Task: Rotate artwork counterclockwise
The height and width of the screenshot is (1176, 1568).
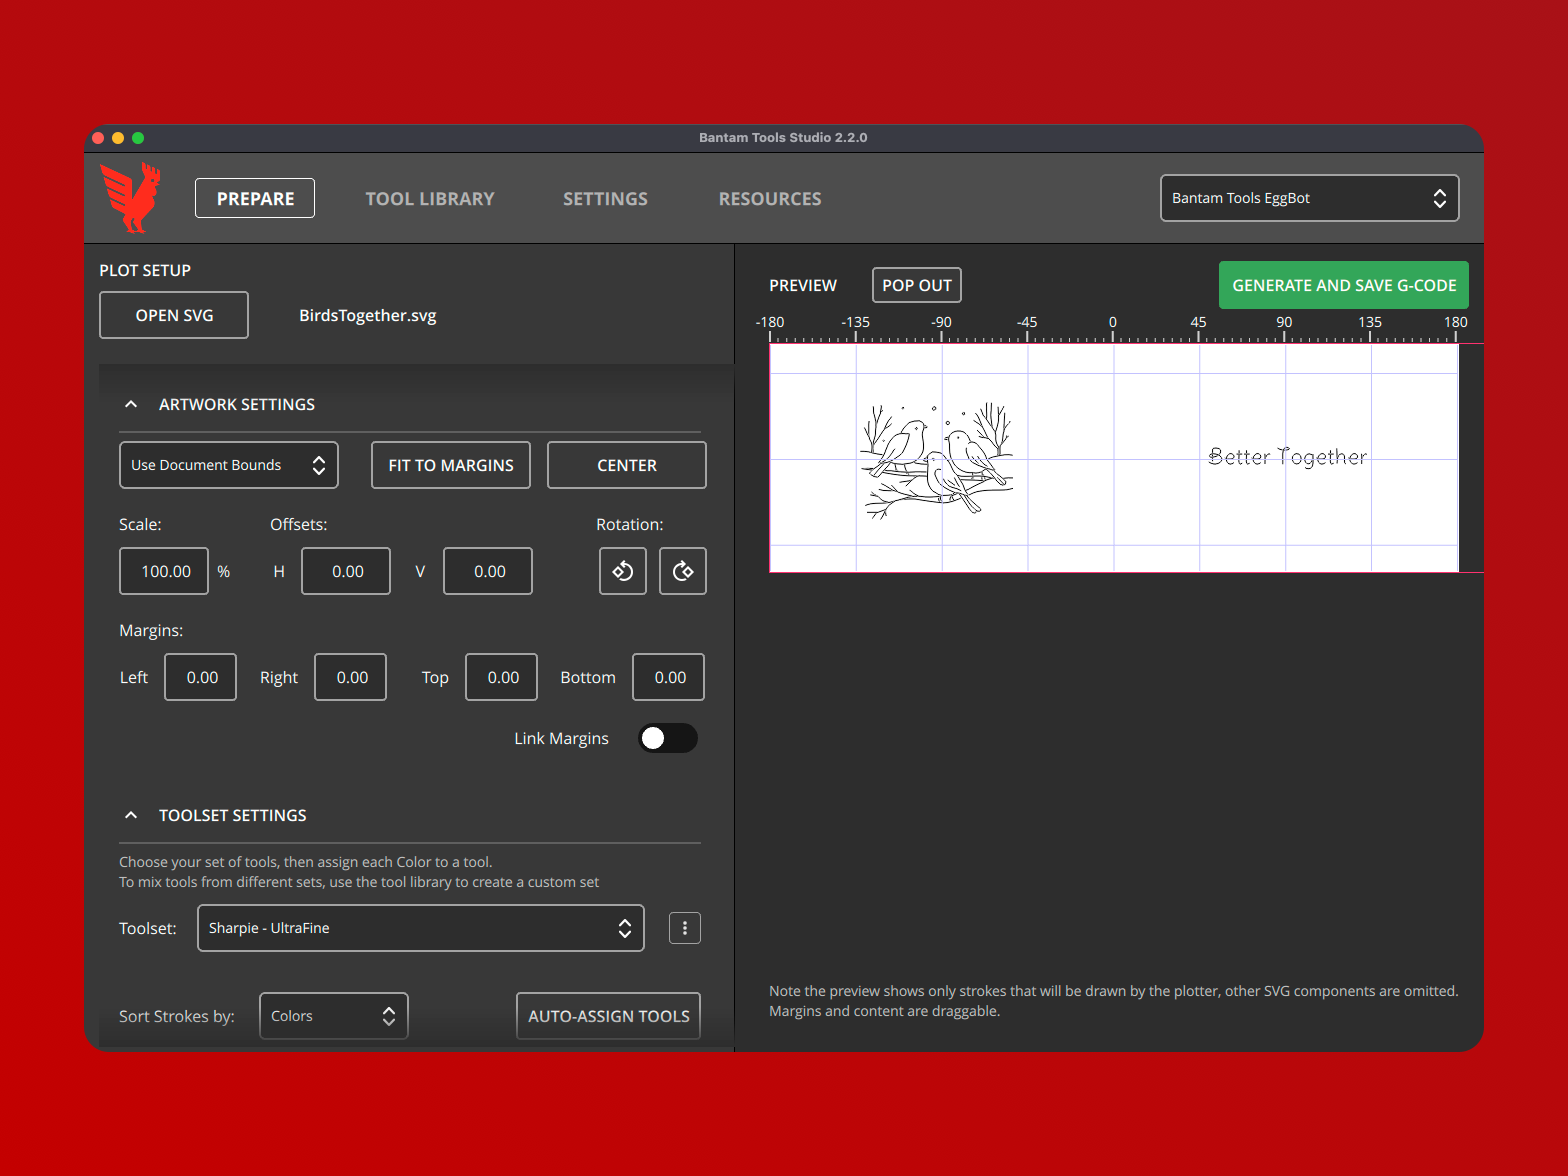Action: tap(622, 571)
